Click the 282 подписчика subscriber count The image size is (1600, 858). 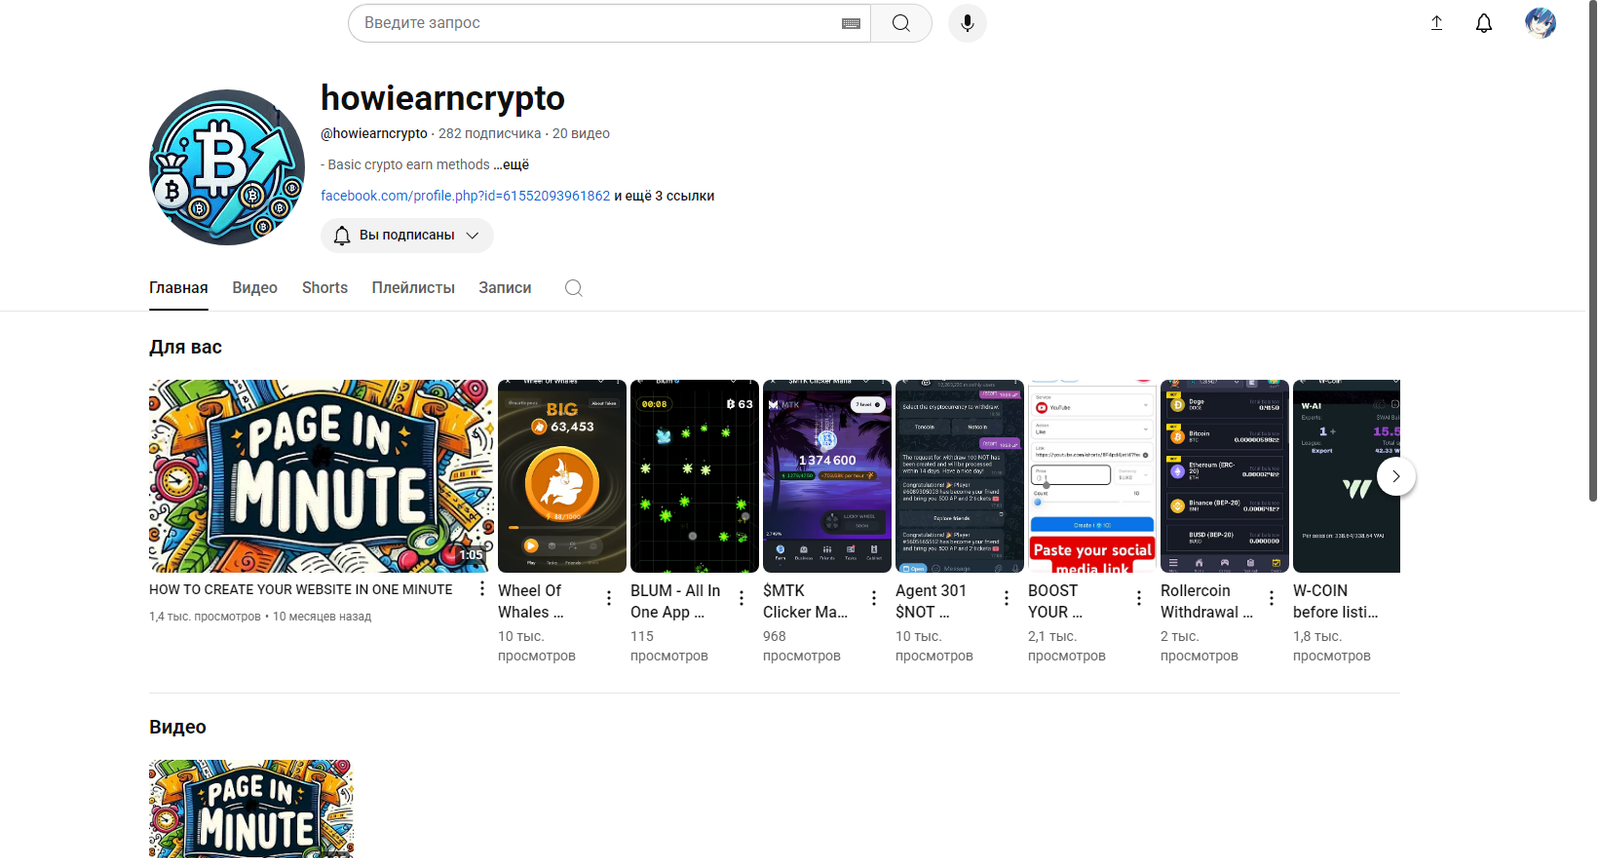pos(489,133)
